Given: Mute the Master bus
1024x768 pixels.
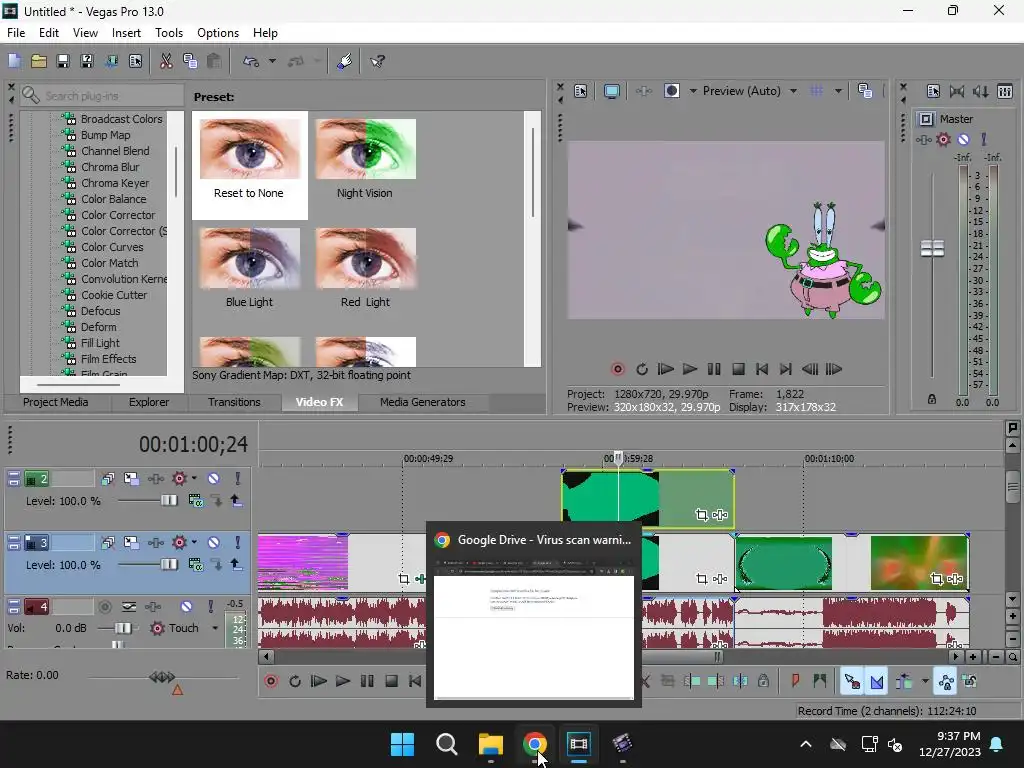Looking at the screenshot, I should click(x=963, y=139).
